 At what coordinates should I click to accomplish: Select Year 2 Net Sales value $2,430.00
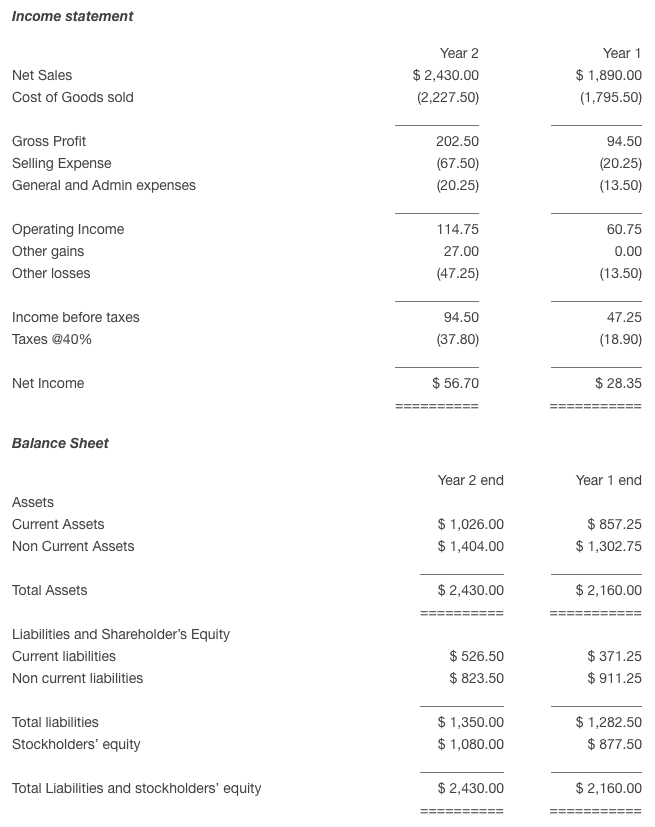[x=446, y=75]
